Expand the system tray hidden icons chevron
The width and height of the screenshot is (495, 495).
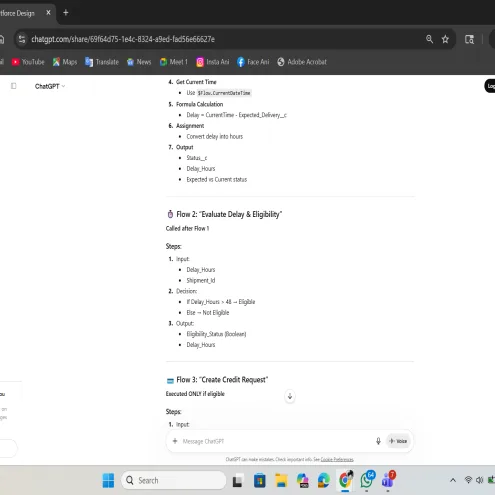pyautogui.click(x=453, y=480)
